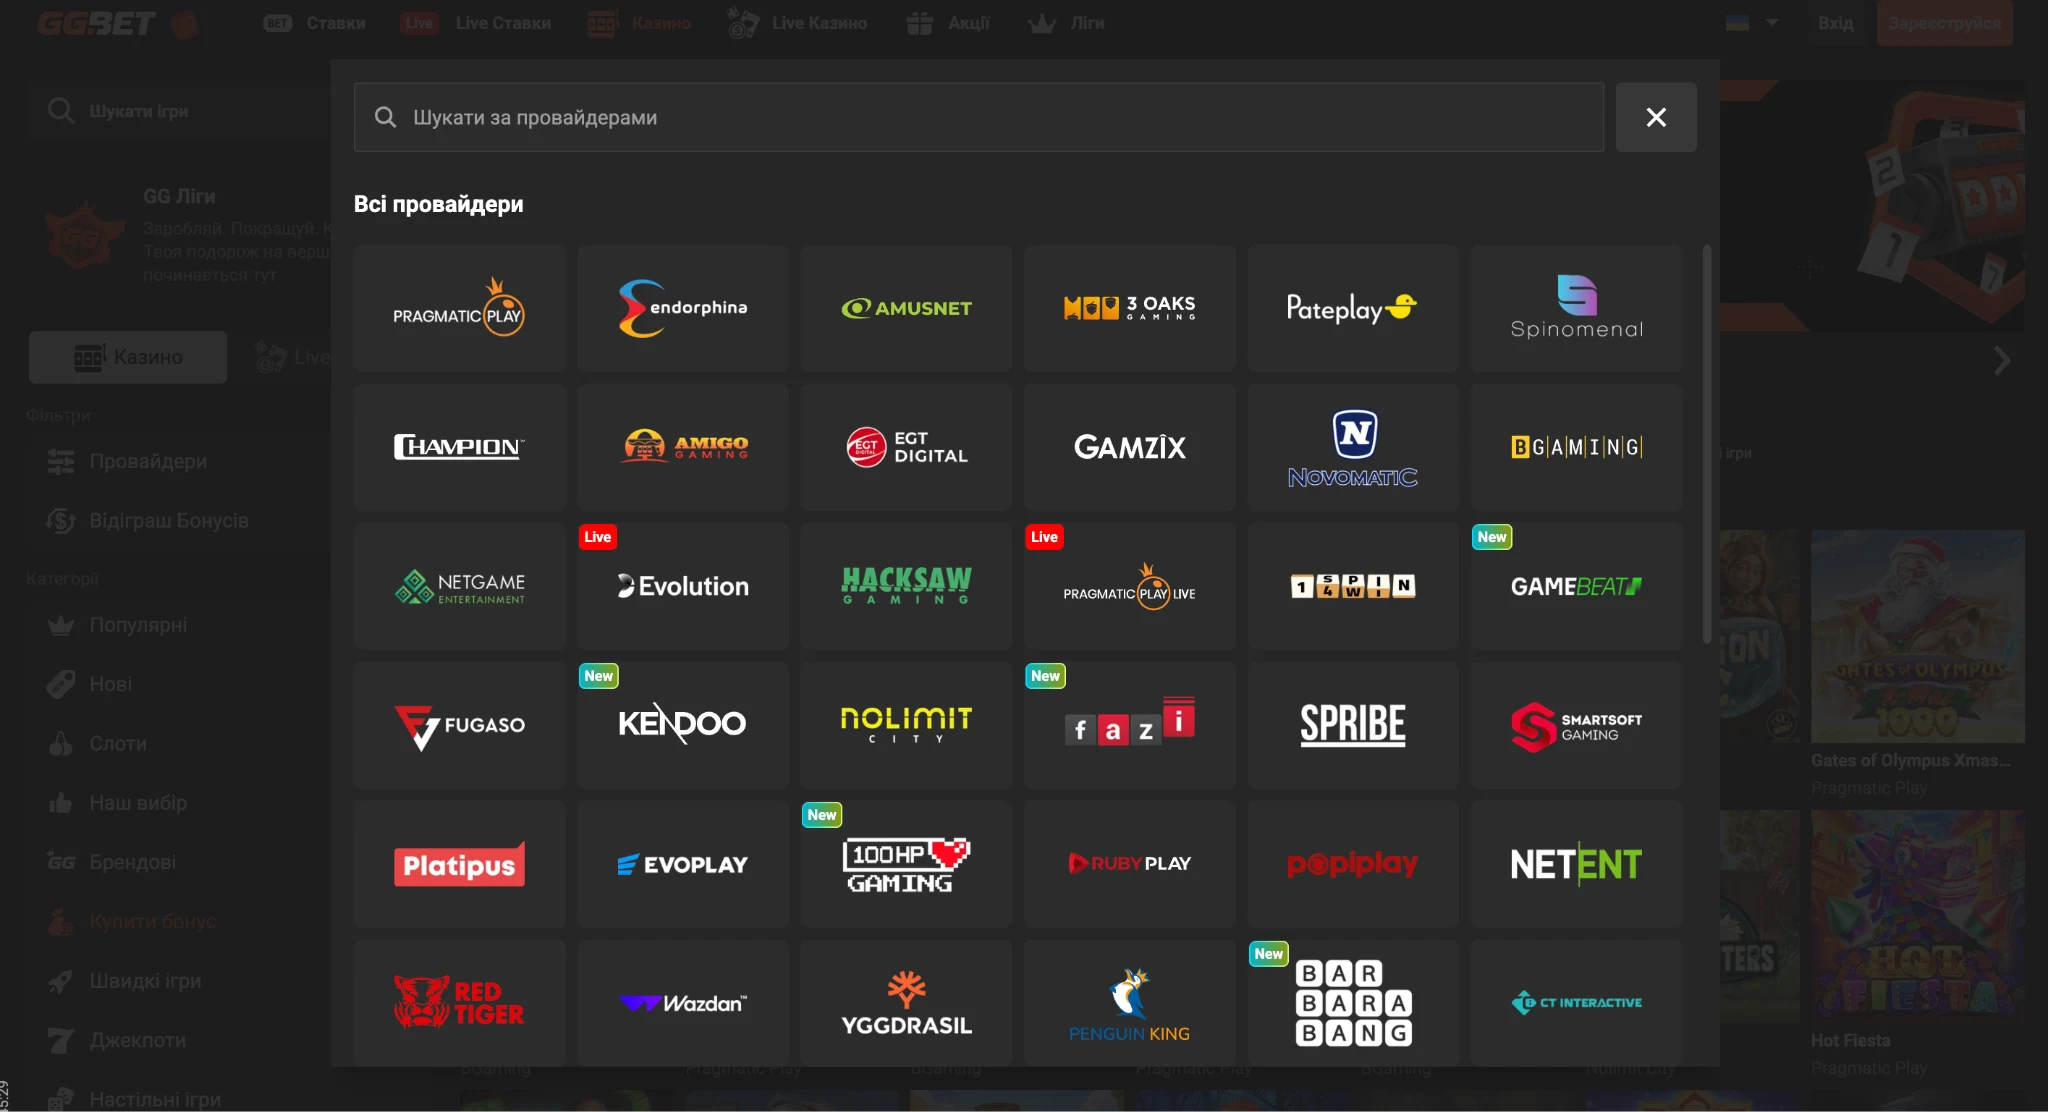Go to Акції promotions menu
This screenshot has width=2048, height=1112.
click(x=948, y=23)
